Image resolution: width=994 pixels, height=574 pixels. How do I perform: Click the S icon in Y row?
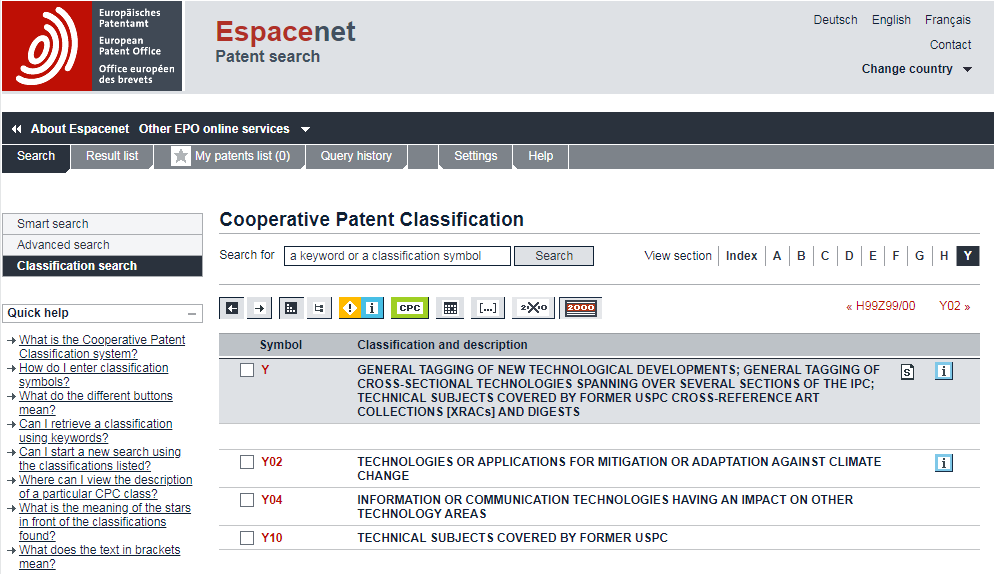click(x=907, y=372)
